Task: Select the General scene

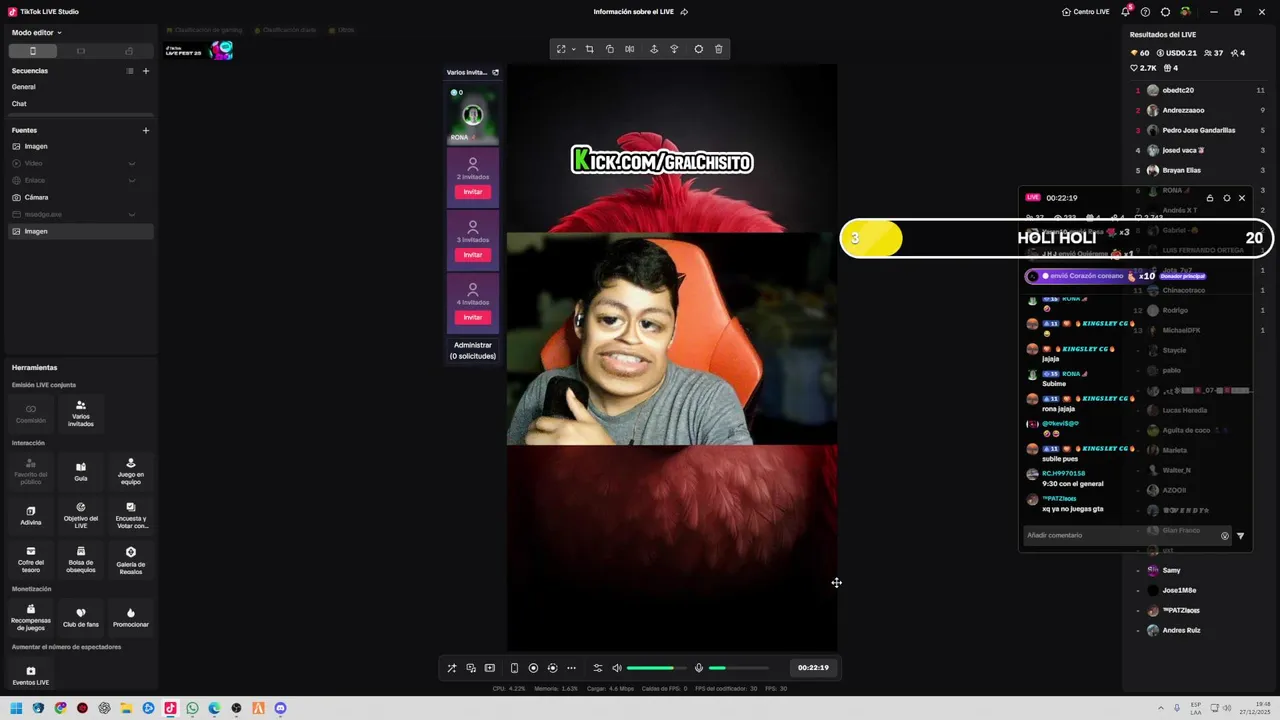Action: tap(80, 87)
